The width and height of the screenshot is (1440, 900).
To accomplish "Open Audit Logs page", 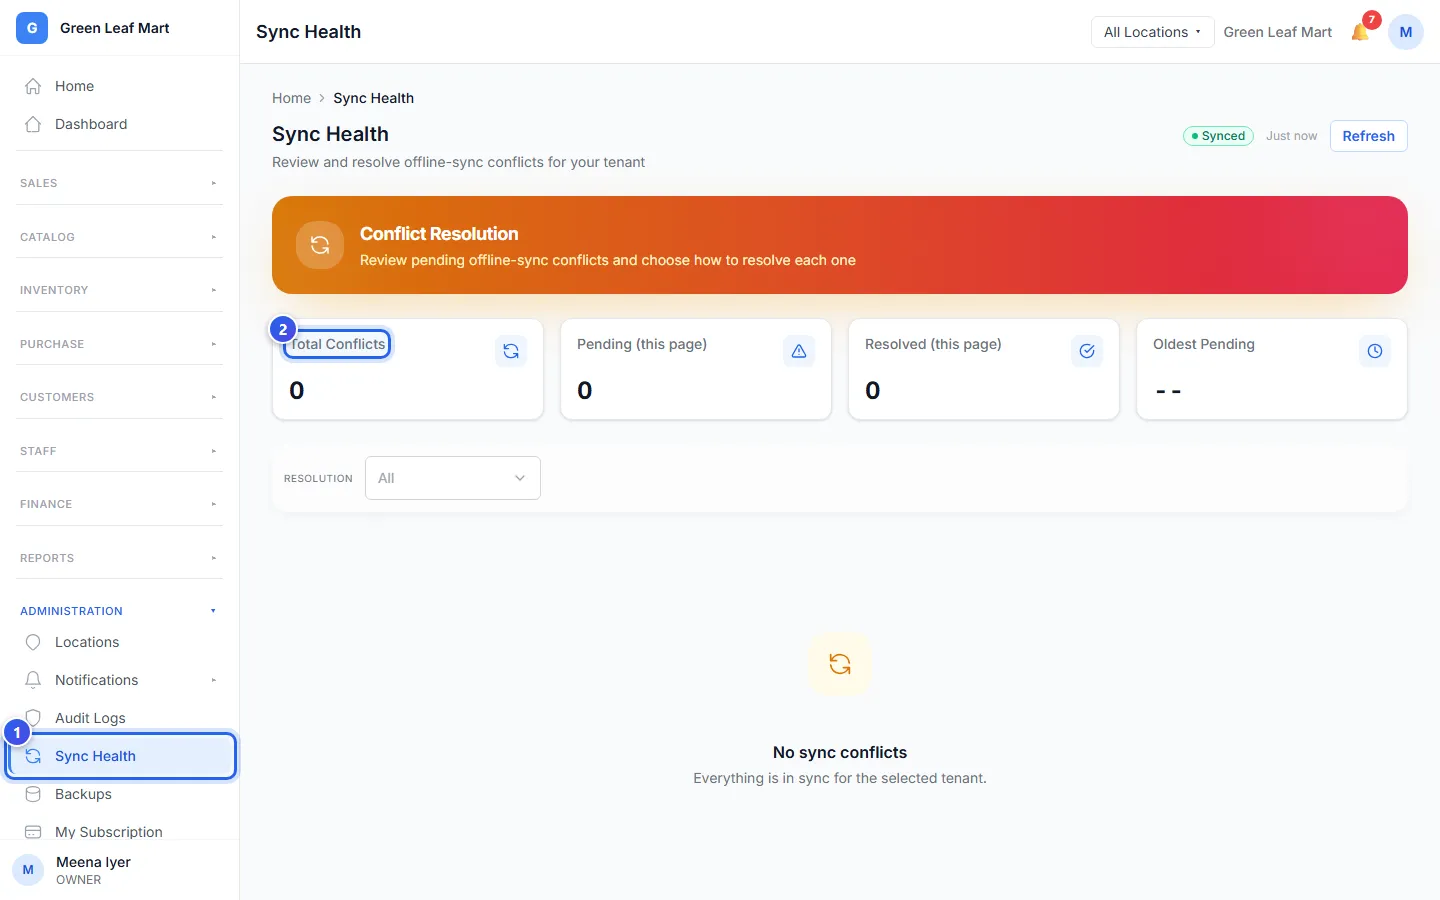I will tap(120, 718).
